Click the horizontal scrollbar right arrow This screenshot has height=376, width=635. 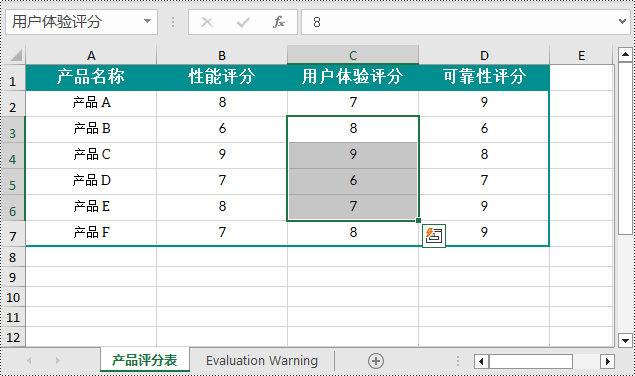click(x=607, y=361)
